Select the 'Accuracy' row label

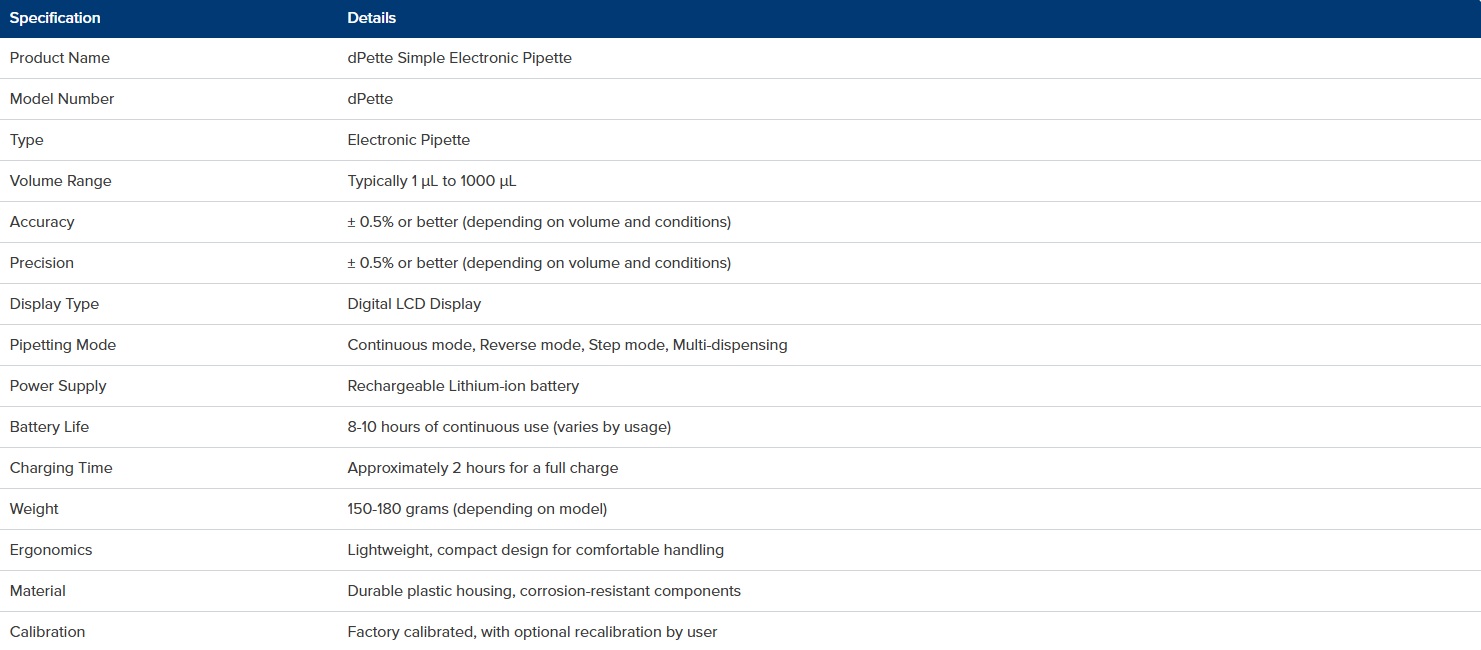42,222
